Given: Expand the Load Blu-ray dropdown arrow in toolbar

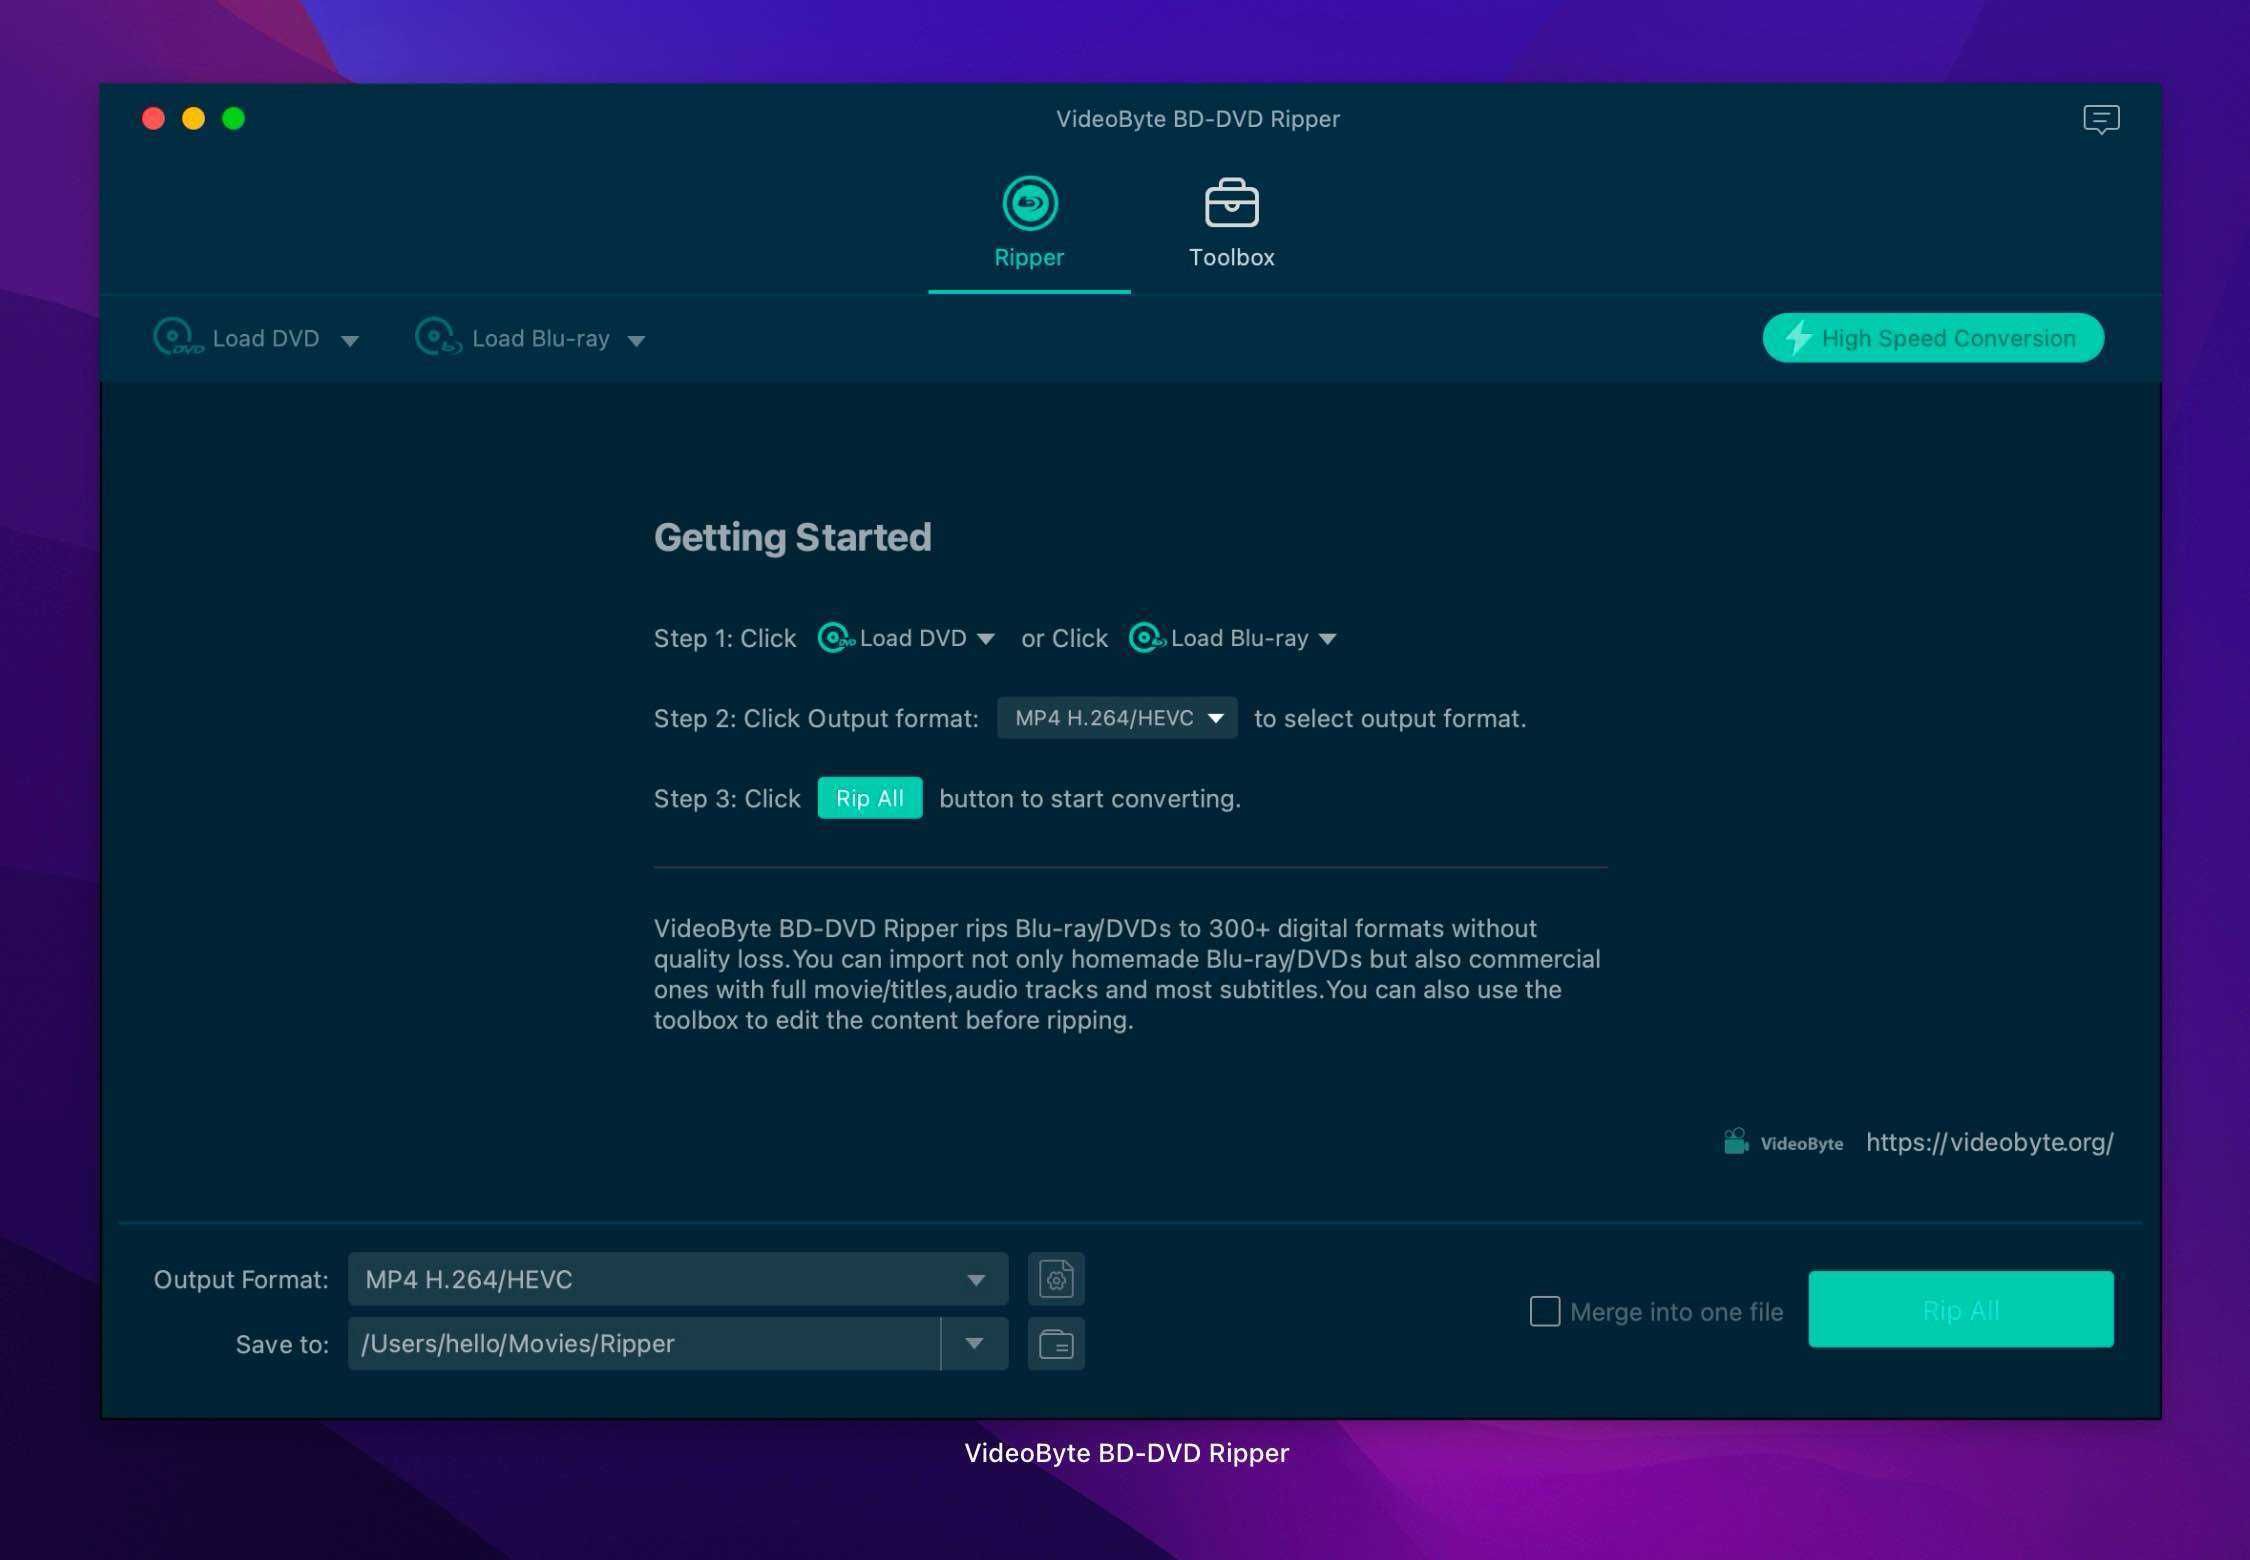Looking at the screenshot, I should [x=636, y=341].
